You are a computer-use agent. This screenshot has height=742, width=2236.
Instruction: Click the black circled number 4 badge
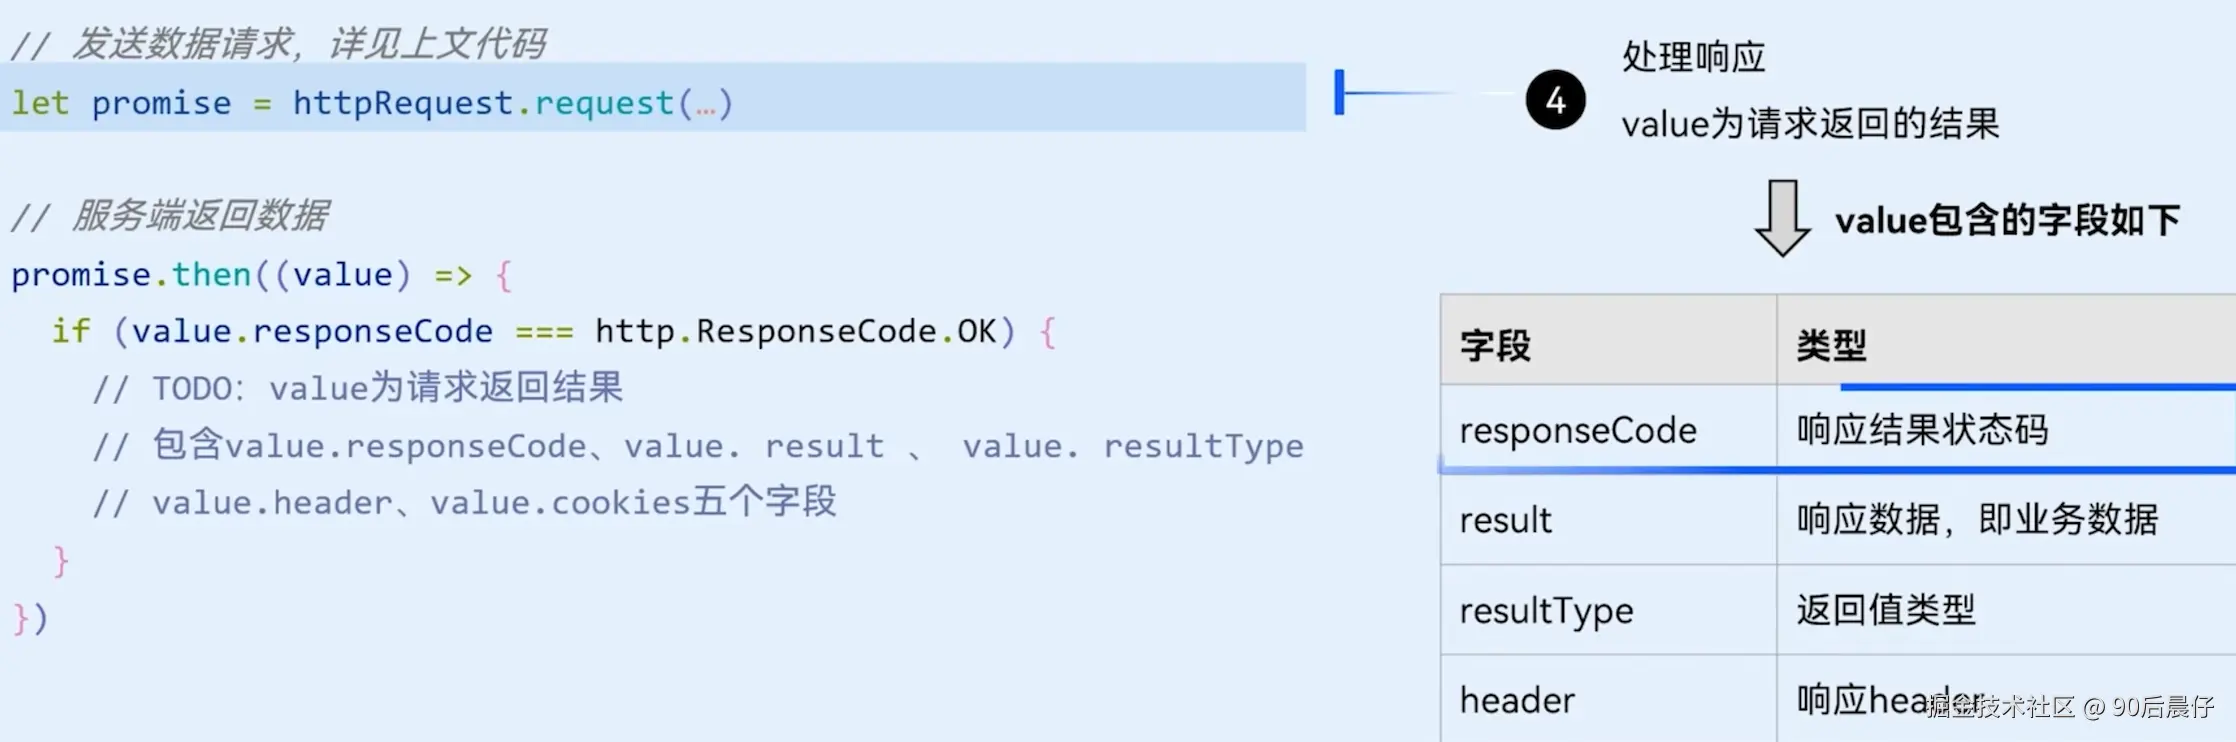coord(1555,100)
